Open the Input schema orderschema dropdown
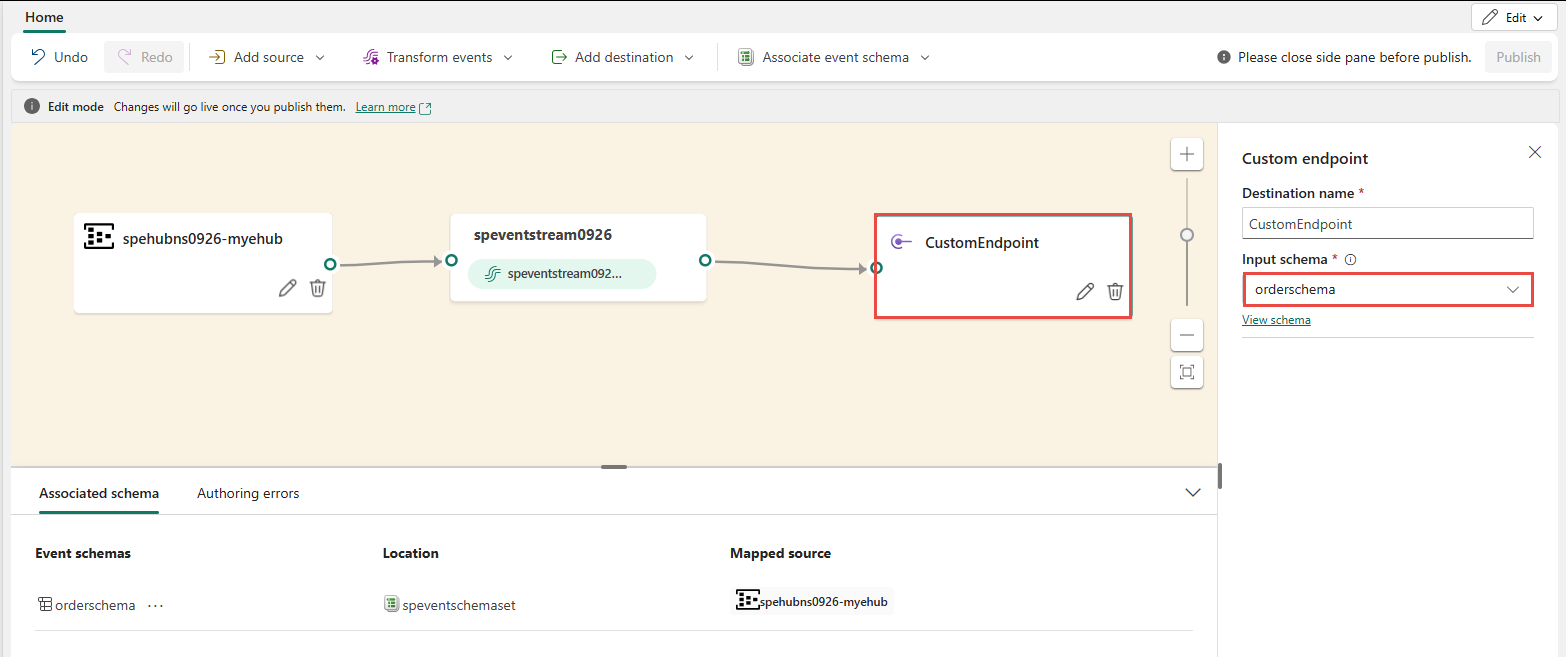Viewport: 1566px width, 657px height. (x=1387, y=290)
